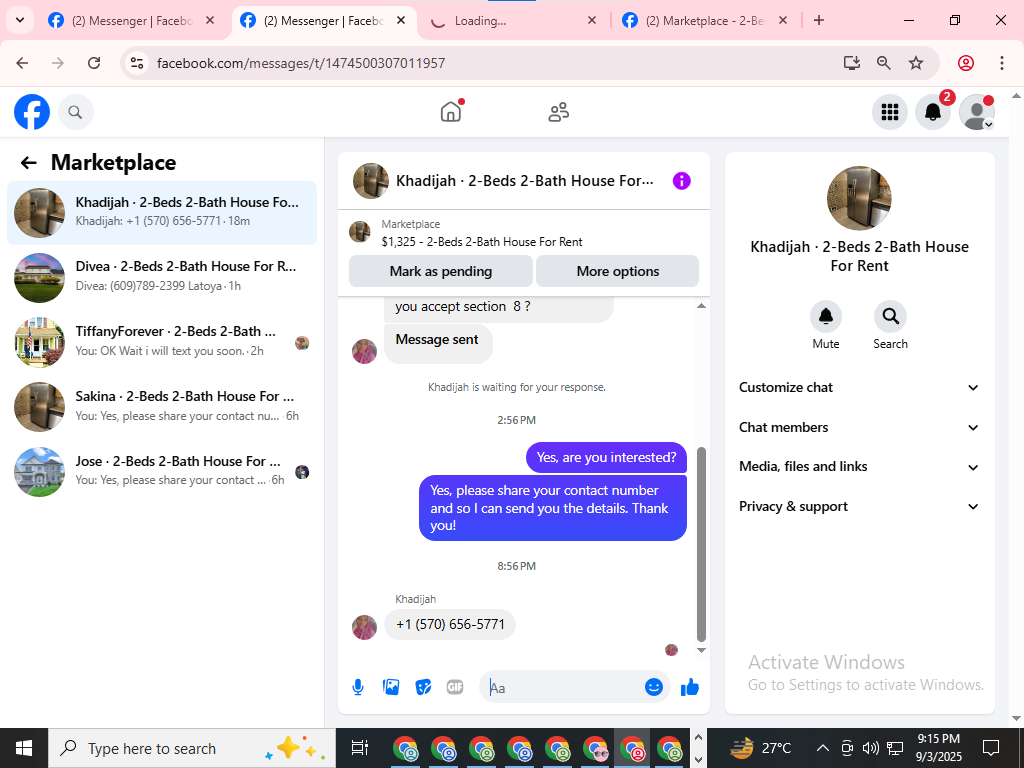
Task: Switch to the first Messenger browser tab
Action: pos(131,20)
